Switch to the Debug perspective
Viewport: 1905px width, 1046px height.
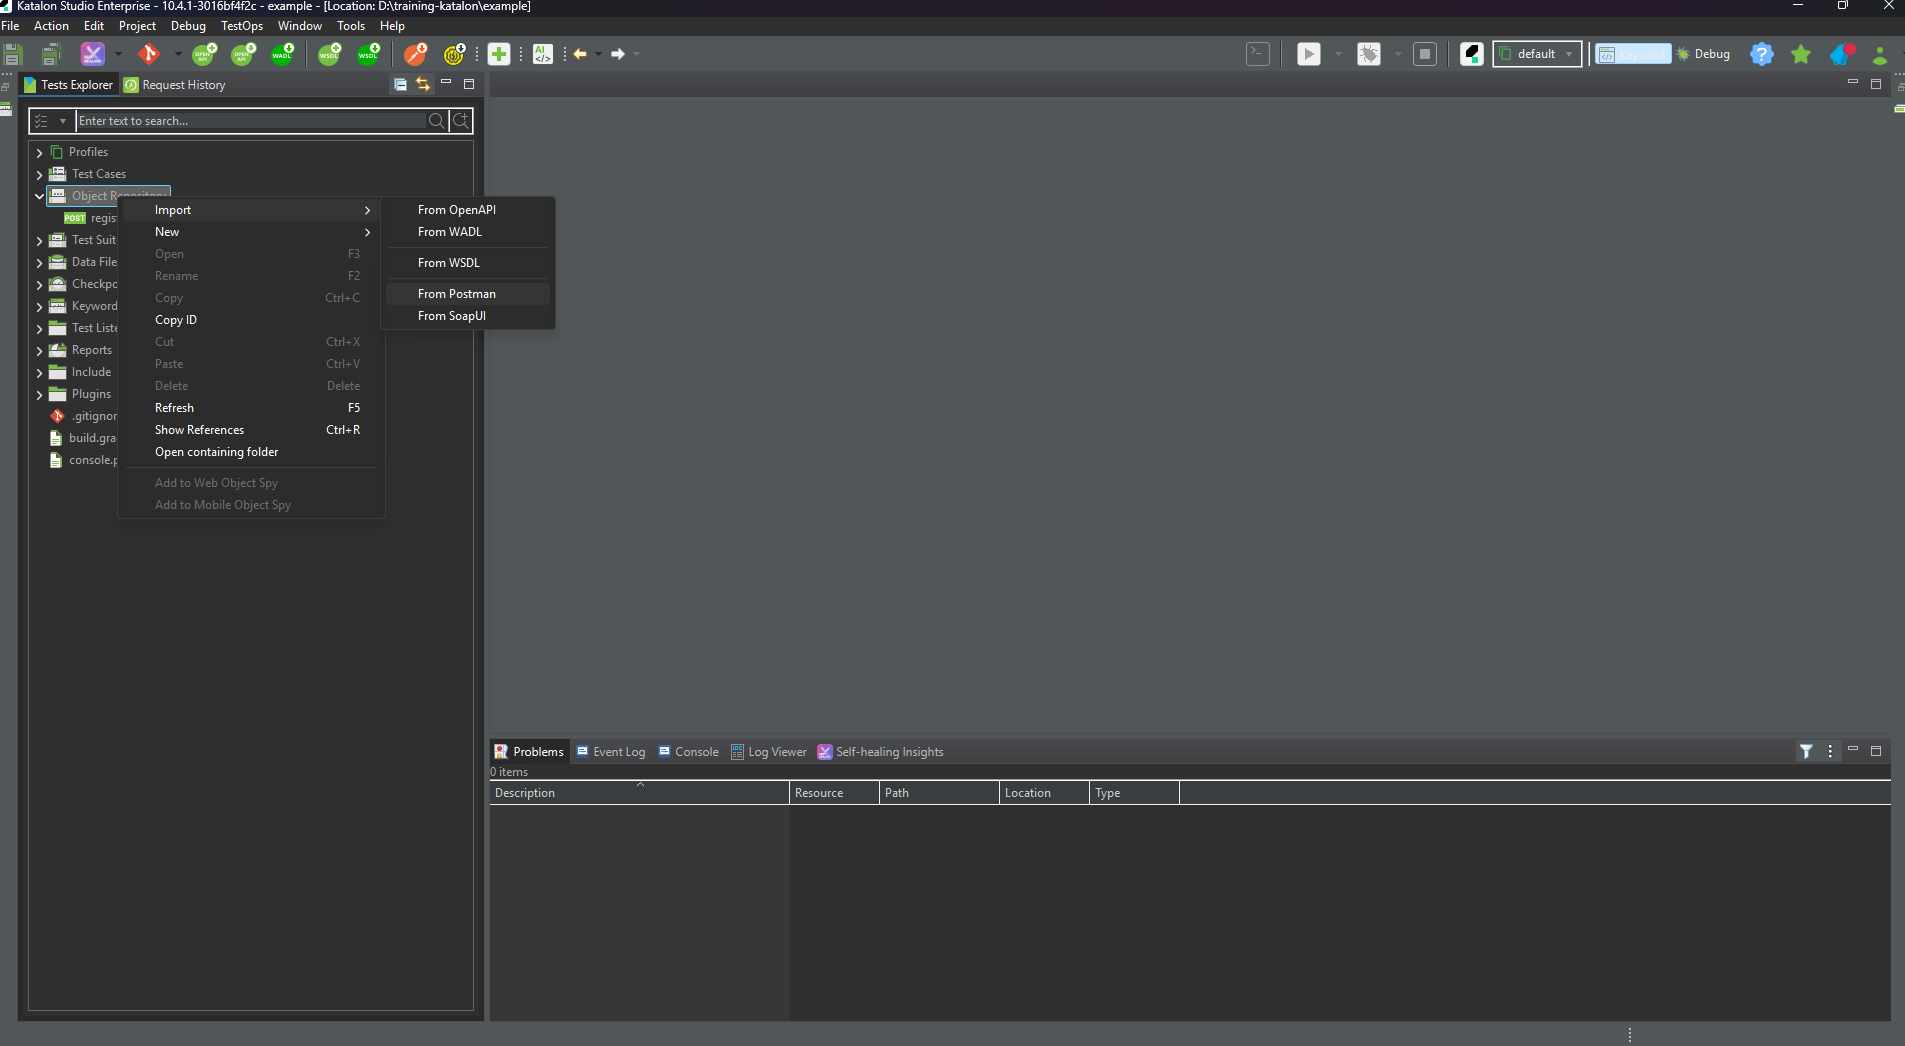pos(1704,54)
